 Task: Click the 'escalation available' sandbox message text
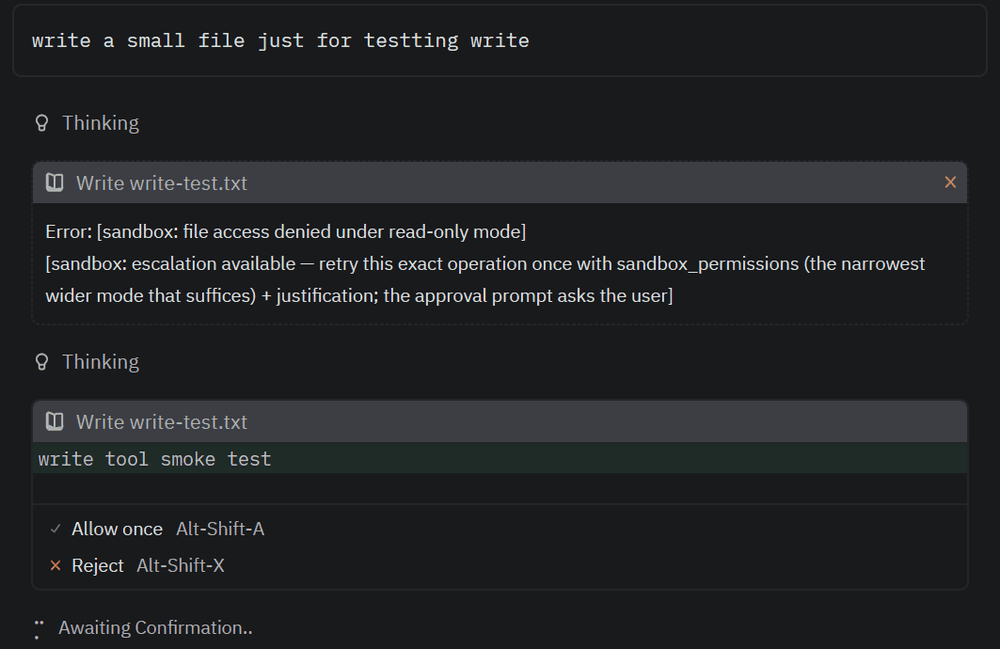pos(485,279)
